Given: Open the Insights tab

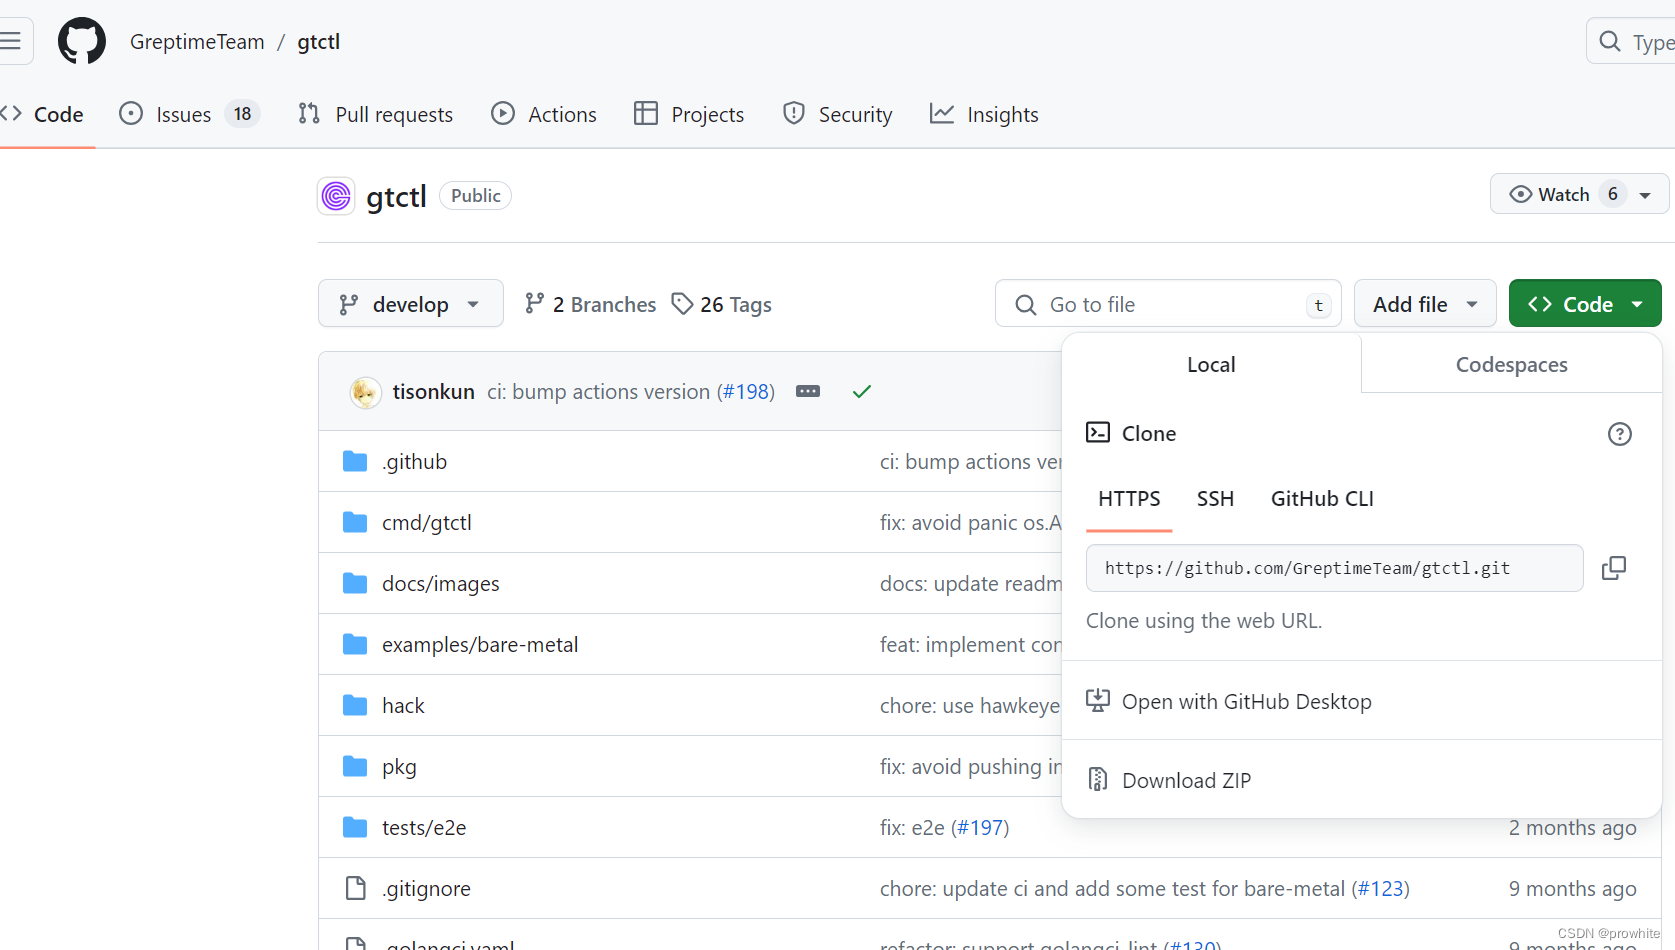Looking at the screenshot, I should [x=985, y=115].
